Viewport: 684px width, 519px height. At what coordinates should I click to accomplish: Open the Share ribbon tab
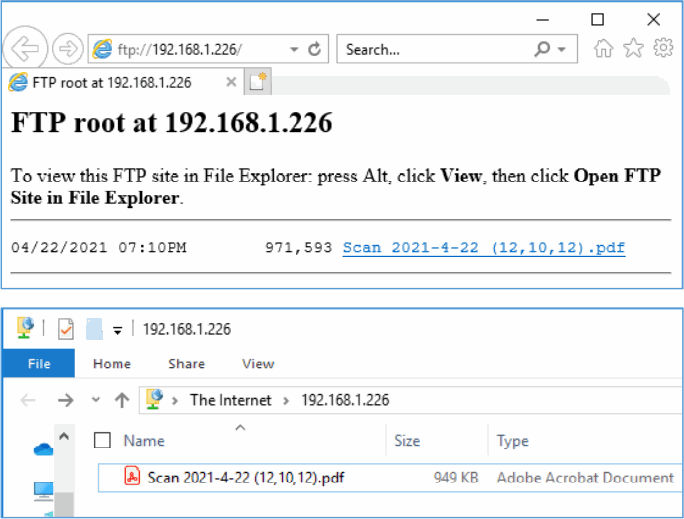coord(186,363)
